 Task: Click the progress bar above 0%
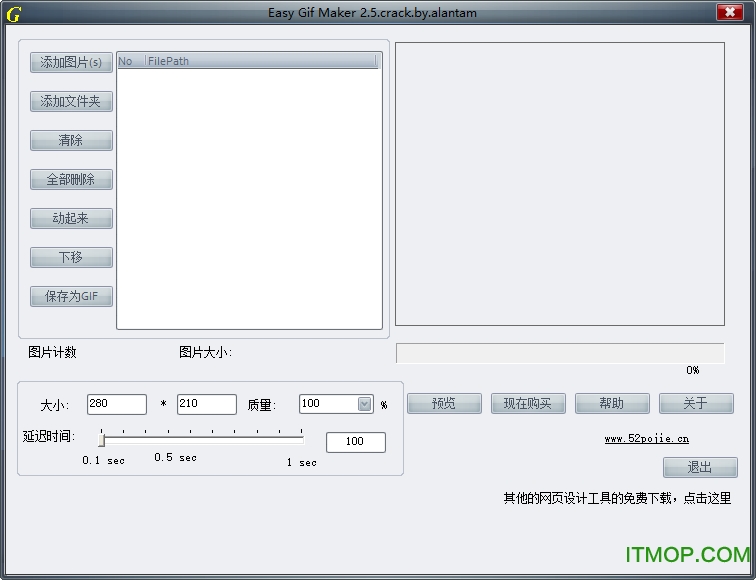560,353
